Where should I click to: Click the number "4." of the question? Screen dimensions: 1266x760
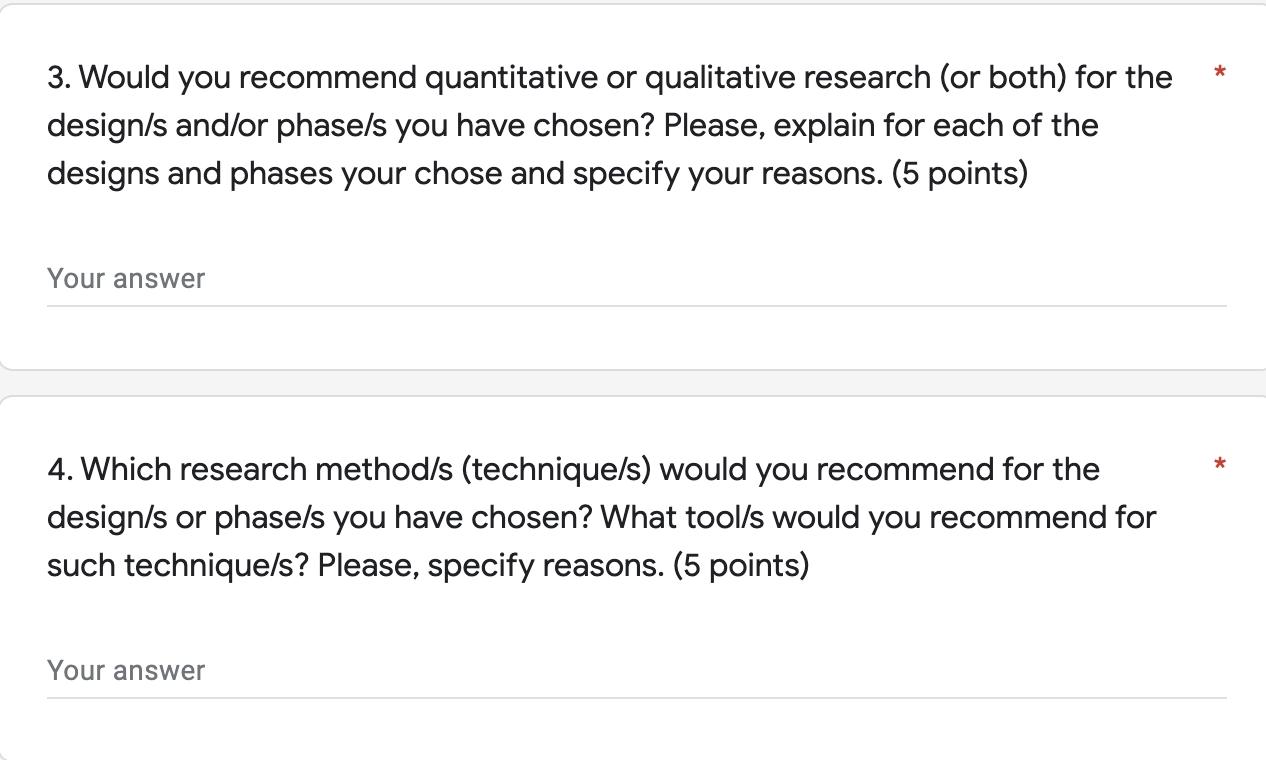pos(60,470)
